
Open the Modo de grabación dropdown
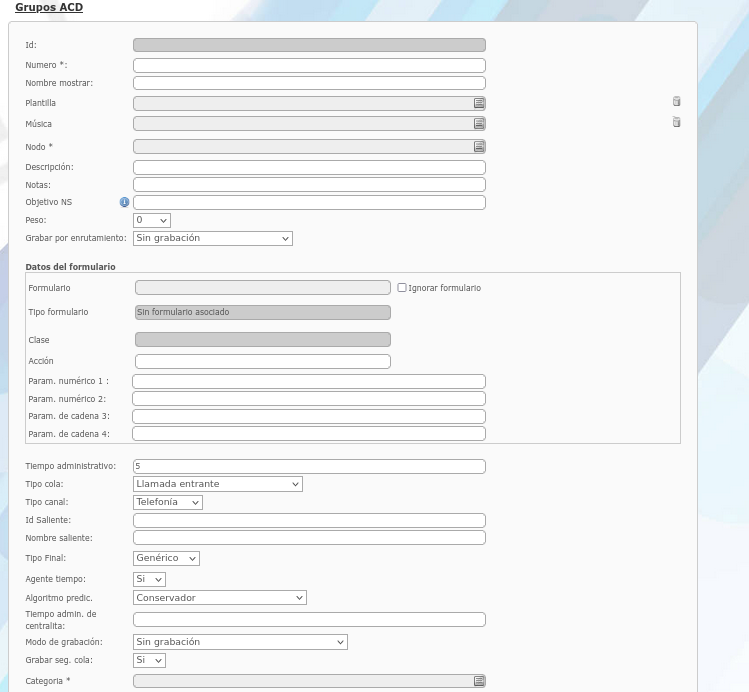pyautogui.click(x=240, y=642)
